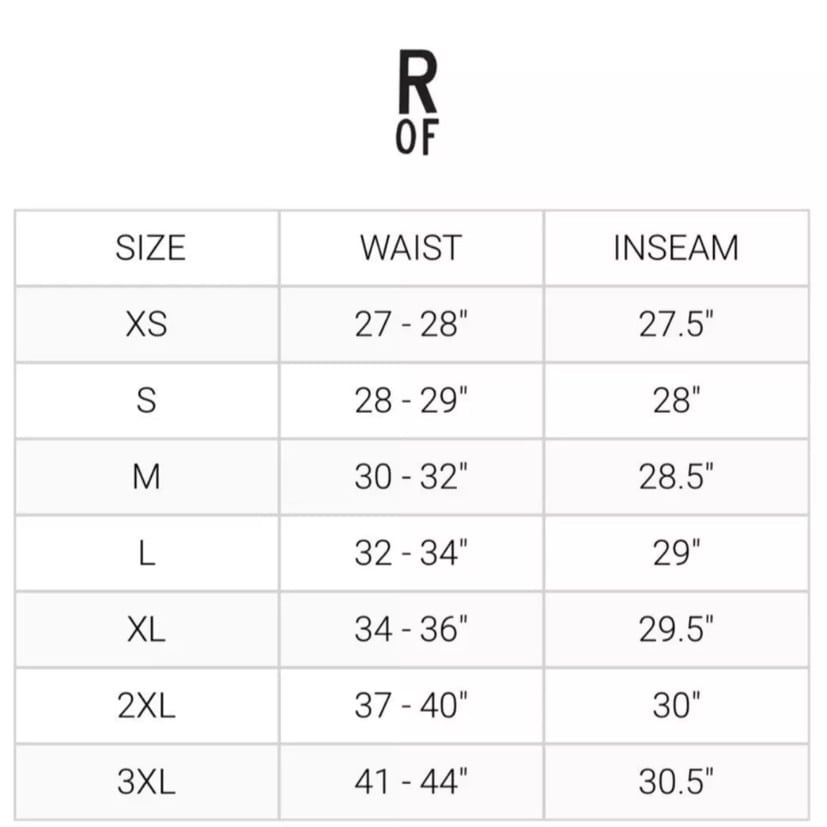Click the 28 - 29" waist cell
Screen dimensions: 827x827
[x=411, y=400]
